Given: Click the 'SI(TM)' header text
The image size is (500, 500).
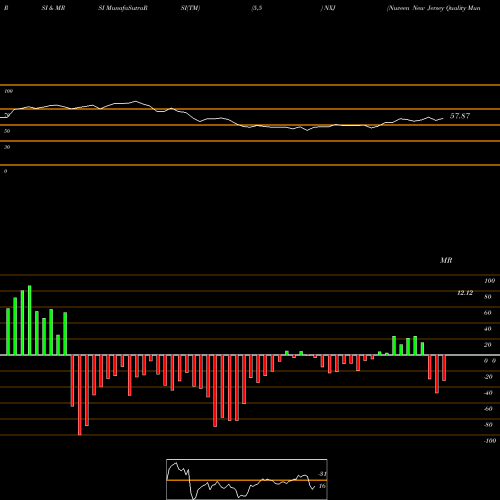Looking at the screenshot, I should click(x=190, y=8).
